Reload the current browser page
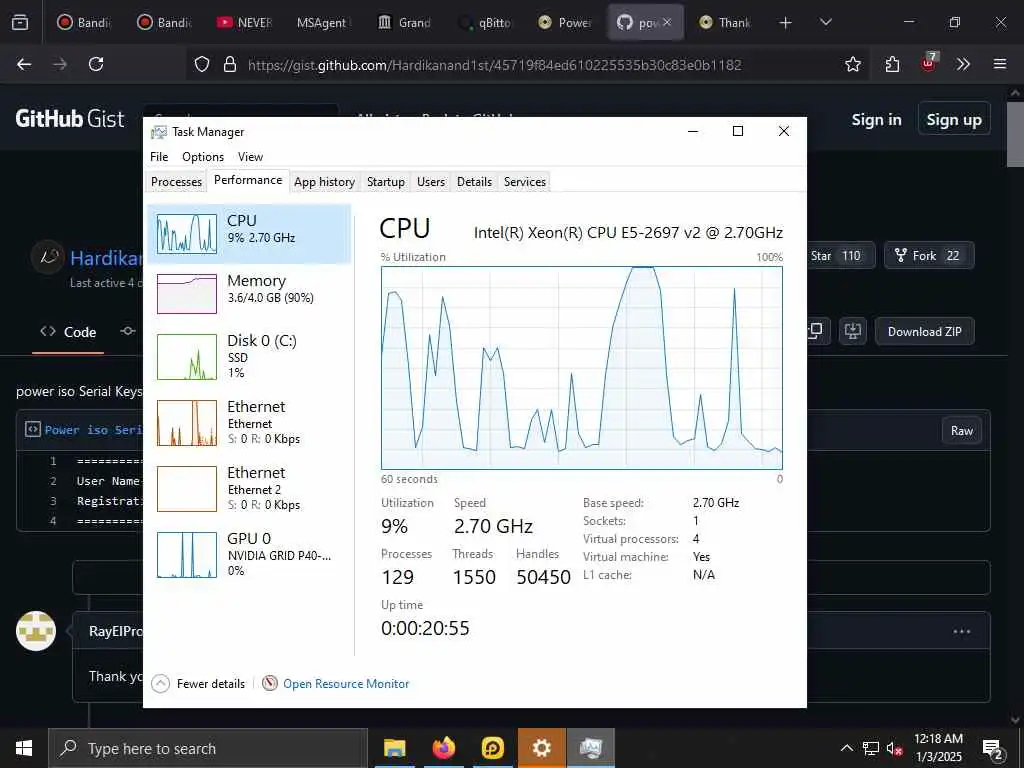 point(96,64)
